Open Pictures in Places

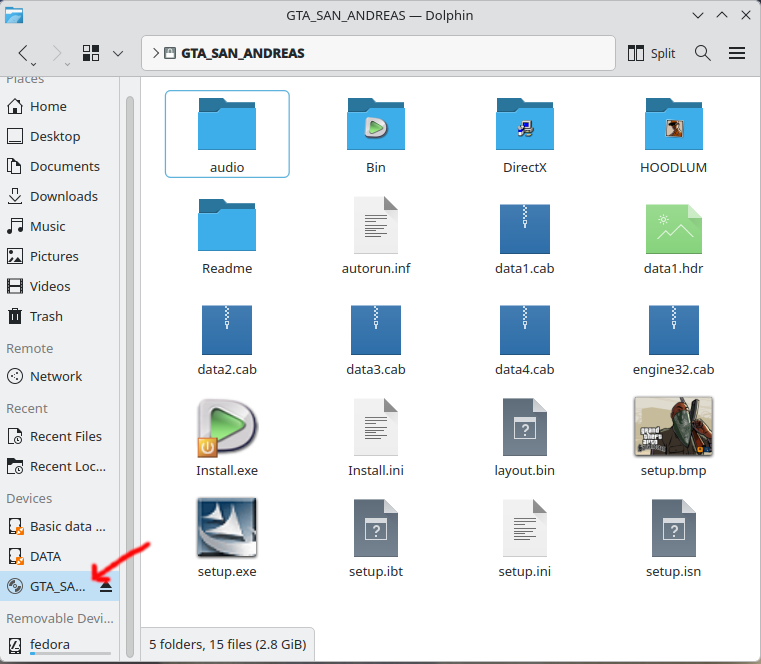coord(59,256)
